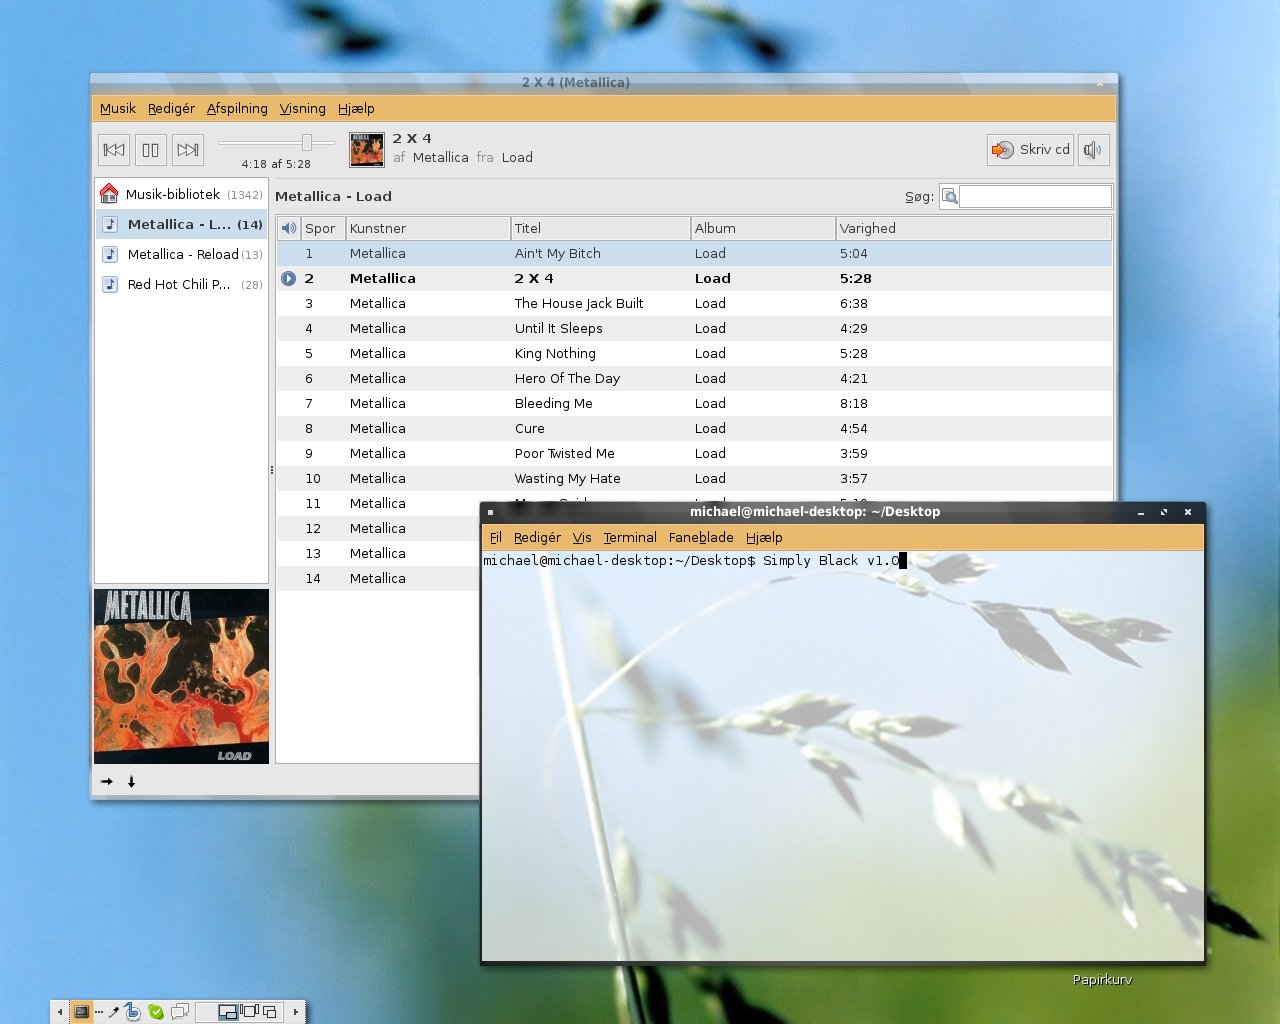Select track number 13 row
Viewport: 1280px width, 1024px height.
coord(378,554)
